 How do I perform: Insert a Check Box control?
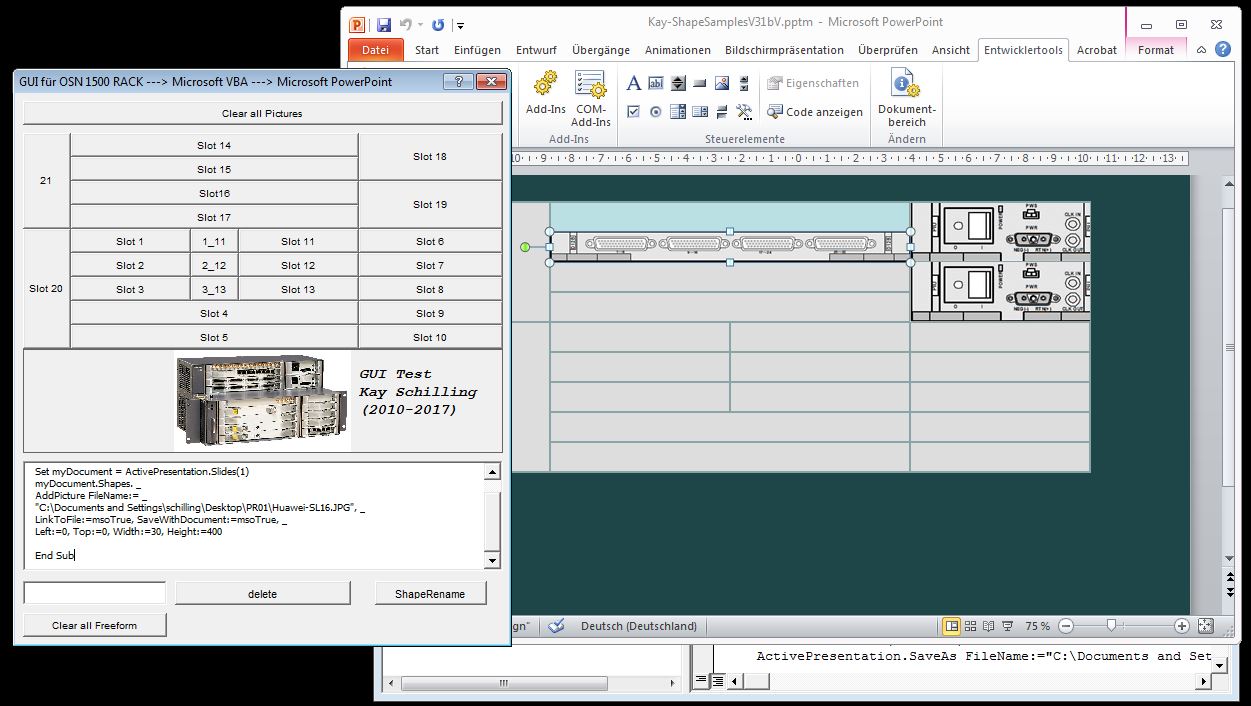click(633, 111)
